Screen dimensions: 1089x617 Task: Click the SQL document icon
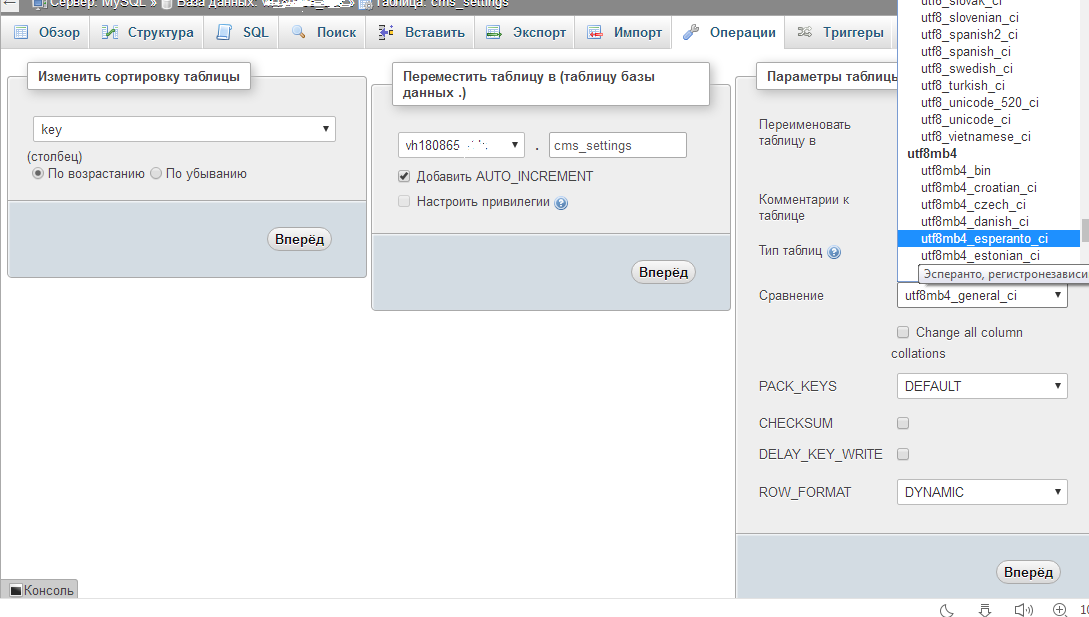(224, 32)
